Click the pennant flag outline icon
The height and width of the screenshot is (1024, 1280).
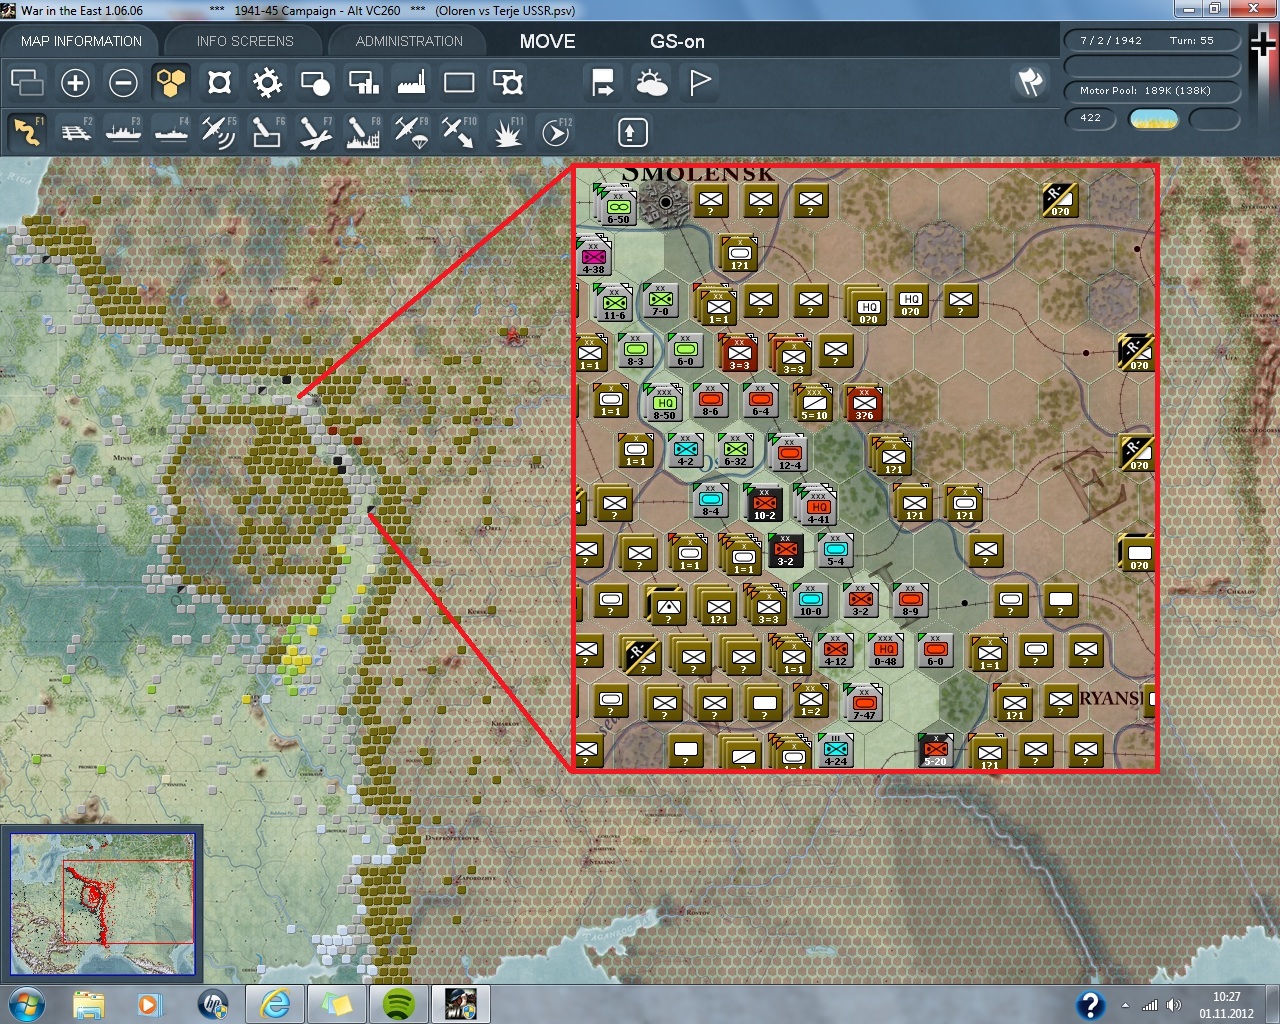coord(699,82)
